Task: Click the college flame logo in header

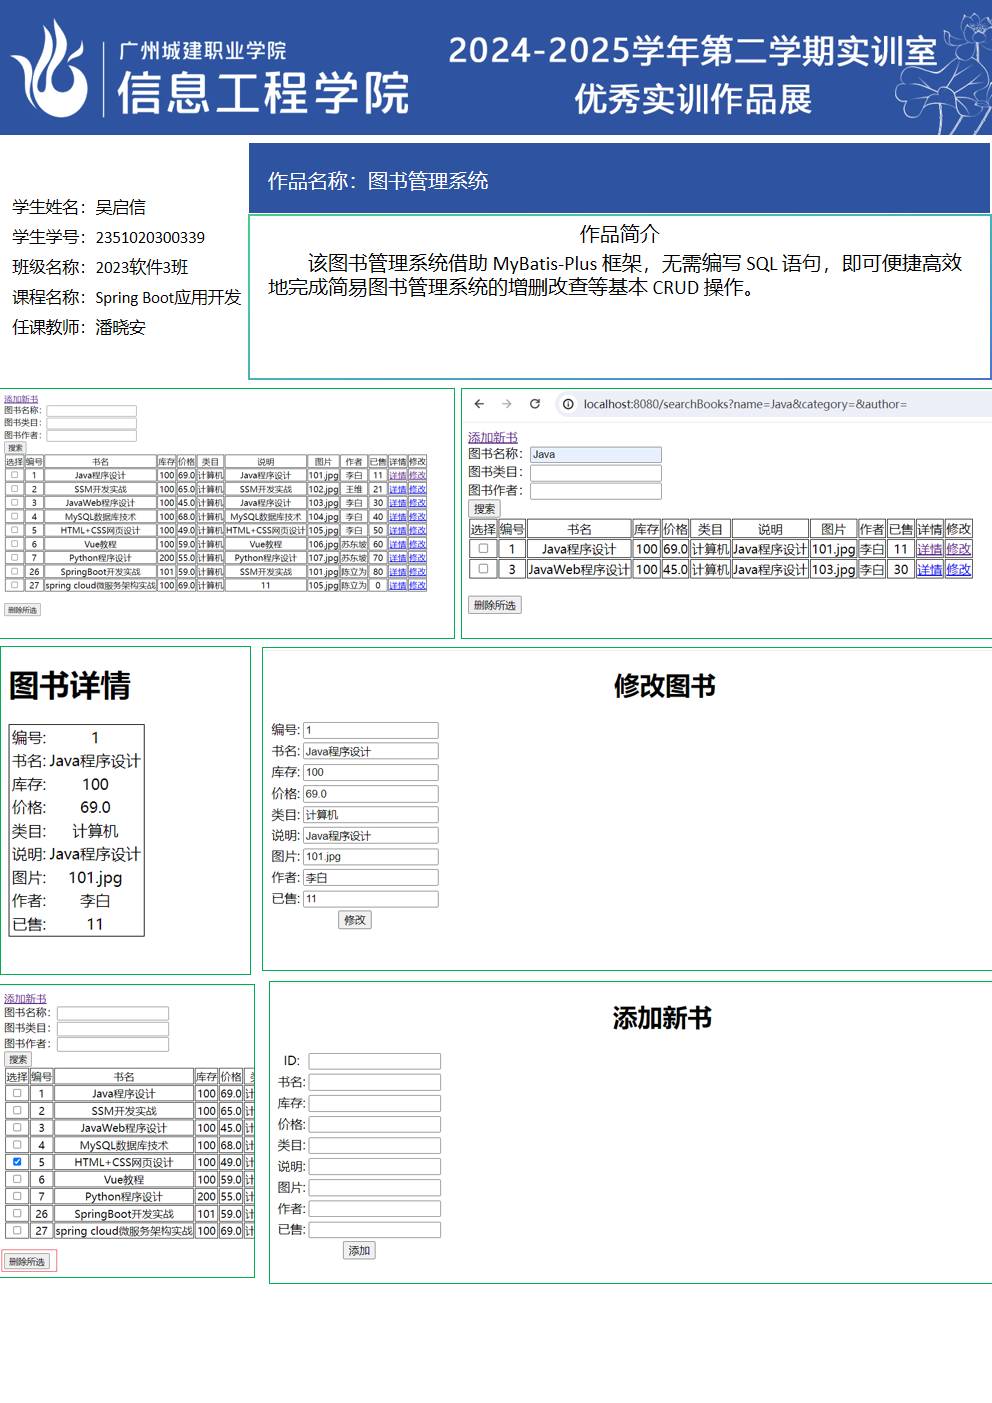Action: pyautogui.click(x=50, y=70)
